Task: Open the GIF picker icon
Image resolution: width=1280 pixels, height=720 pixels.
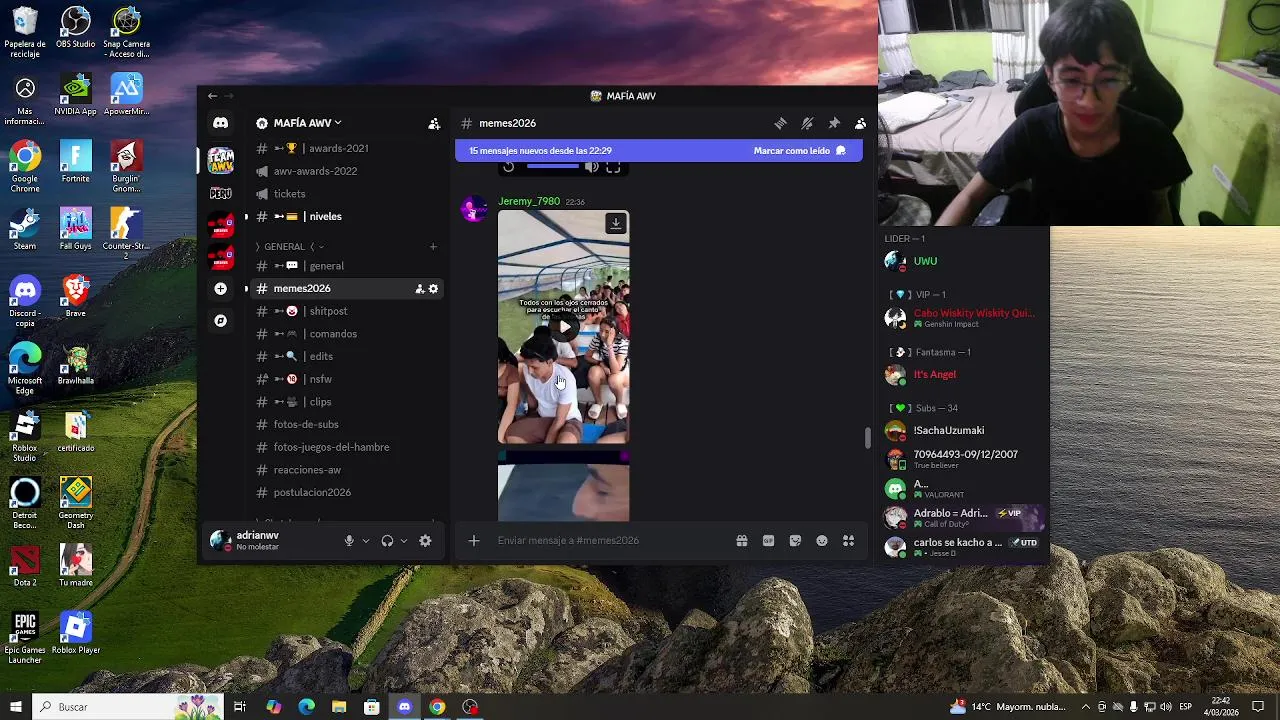Action: pos(768,541)
